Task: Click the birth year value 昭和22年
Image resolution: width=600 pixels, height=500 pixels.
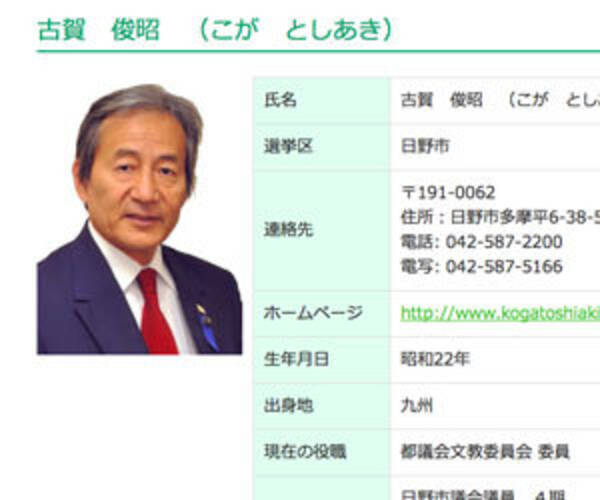Action: coord(435,360)
